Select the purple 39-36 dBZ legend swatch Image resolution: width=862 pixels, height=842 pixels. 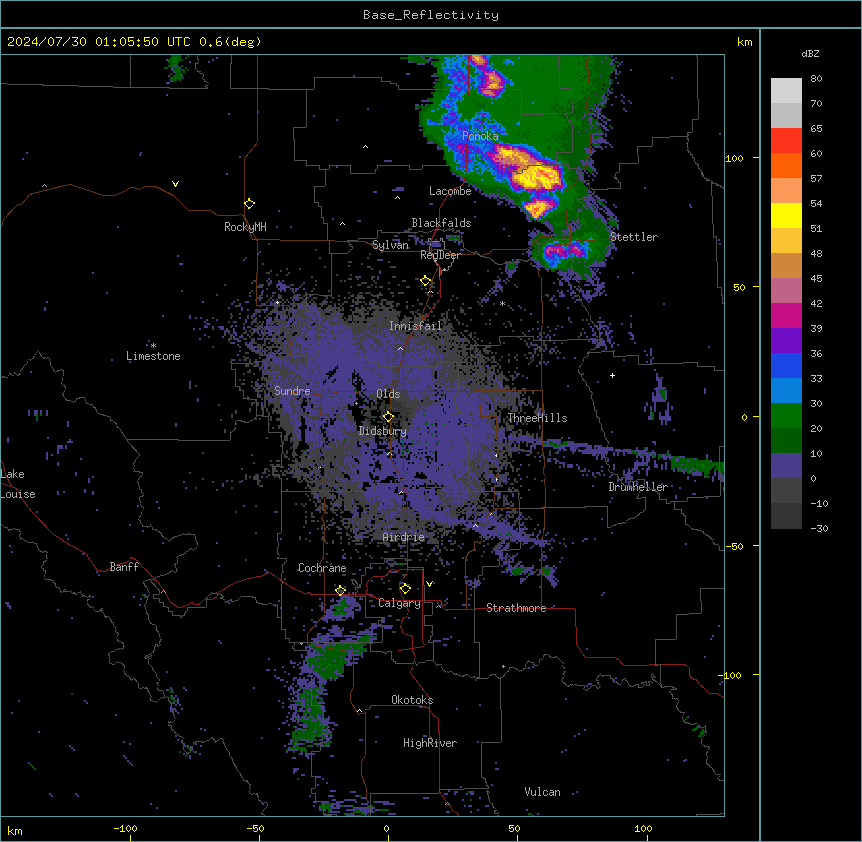786,340
